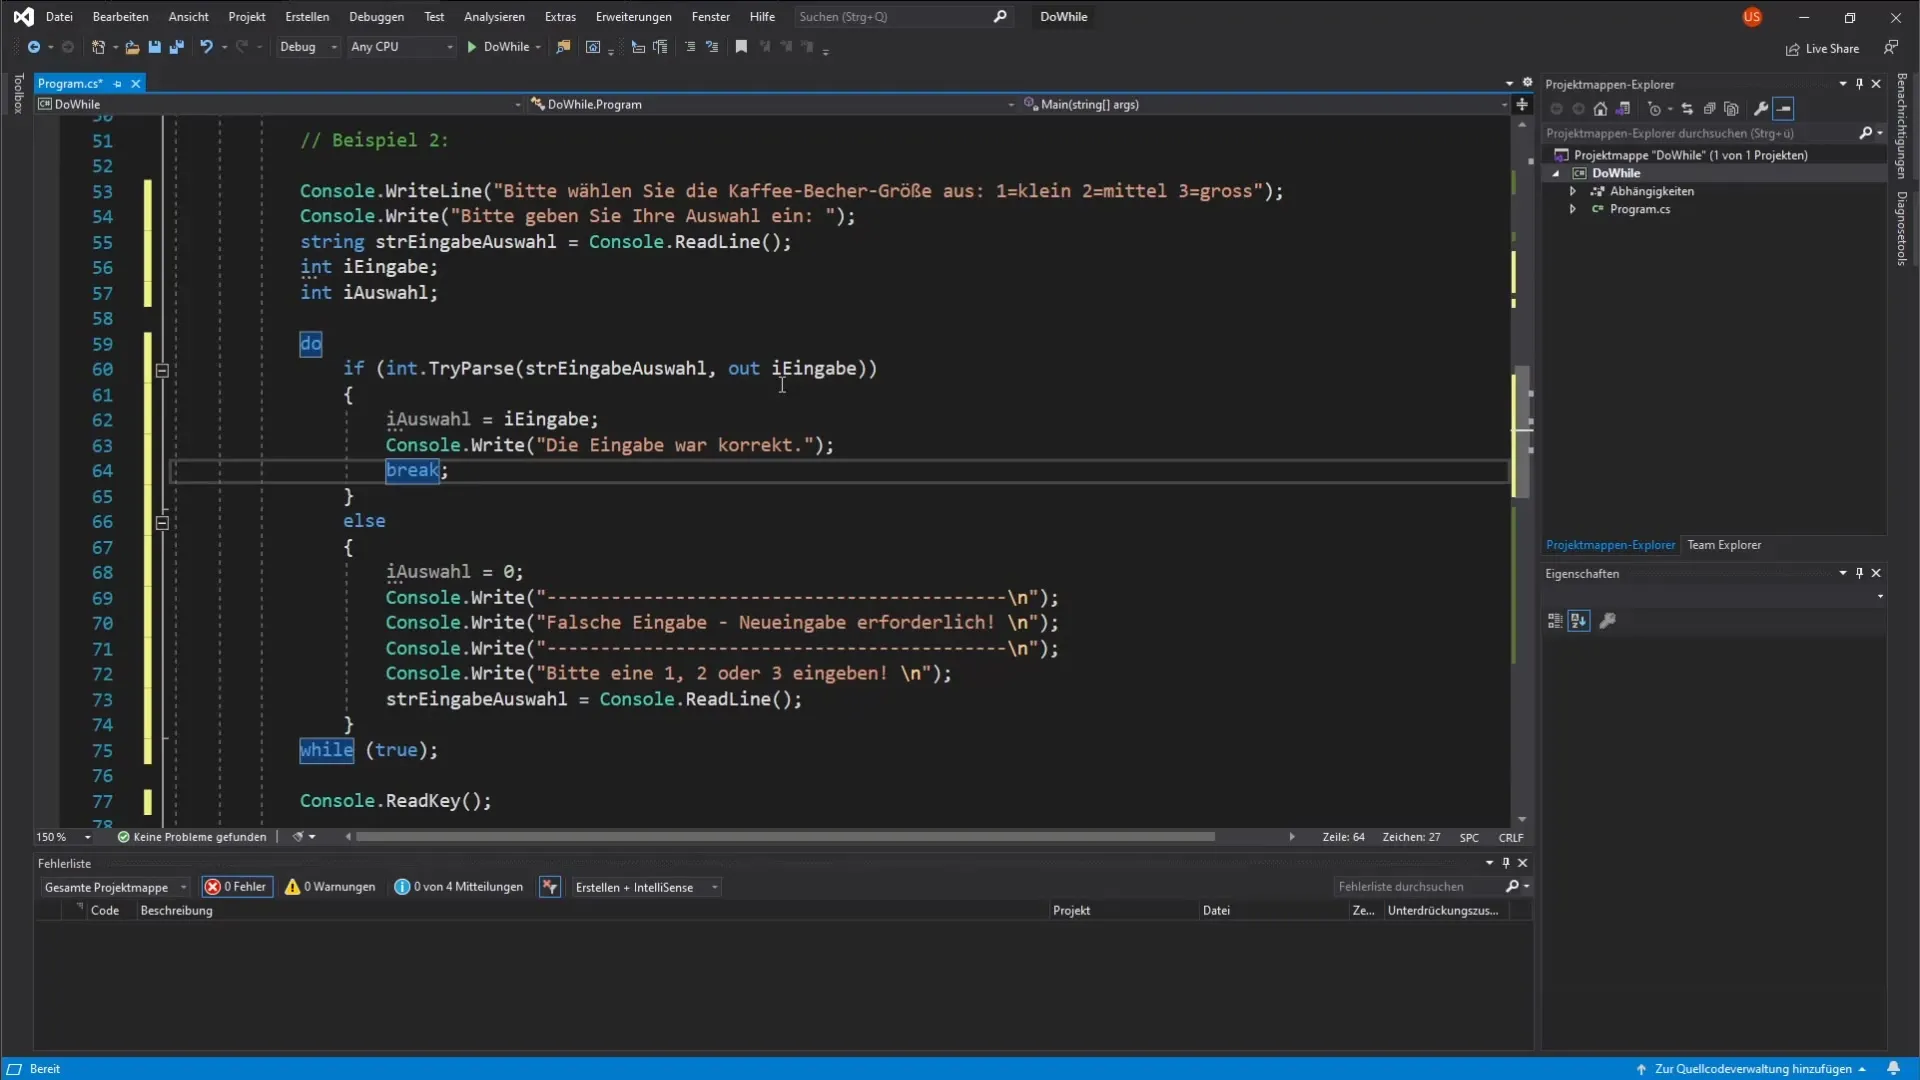Toggle the 0 Warnungen filter
This screenshot has height=1080, width=1920.
coord(330,887)
